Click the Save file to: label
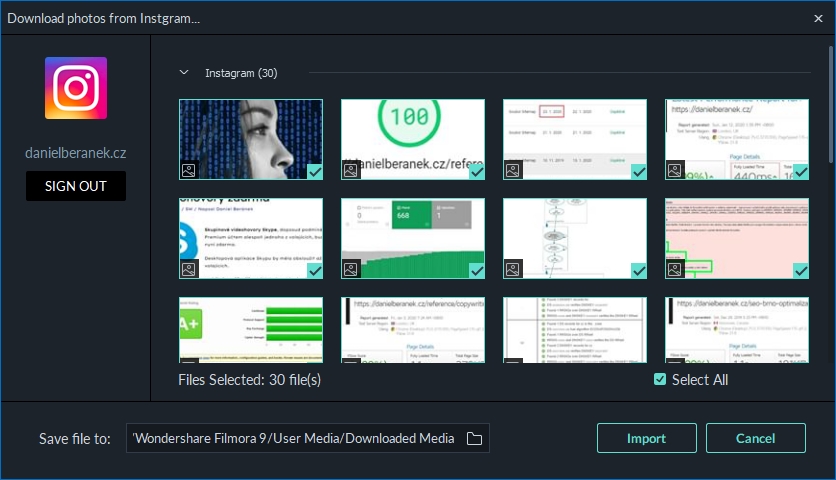The width and height of the screenshot is (836, 480). point(75,439)
